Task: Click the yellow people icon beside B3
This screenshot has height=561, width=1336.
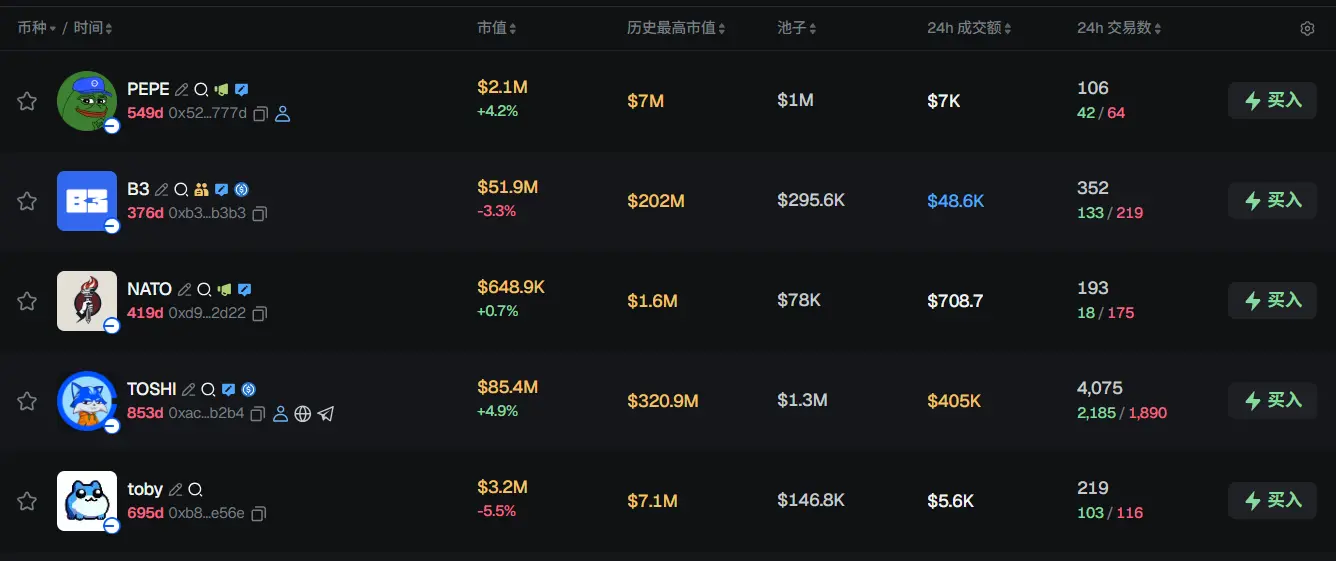Action: coord(201,189)
